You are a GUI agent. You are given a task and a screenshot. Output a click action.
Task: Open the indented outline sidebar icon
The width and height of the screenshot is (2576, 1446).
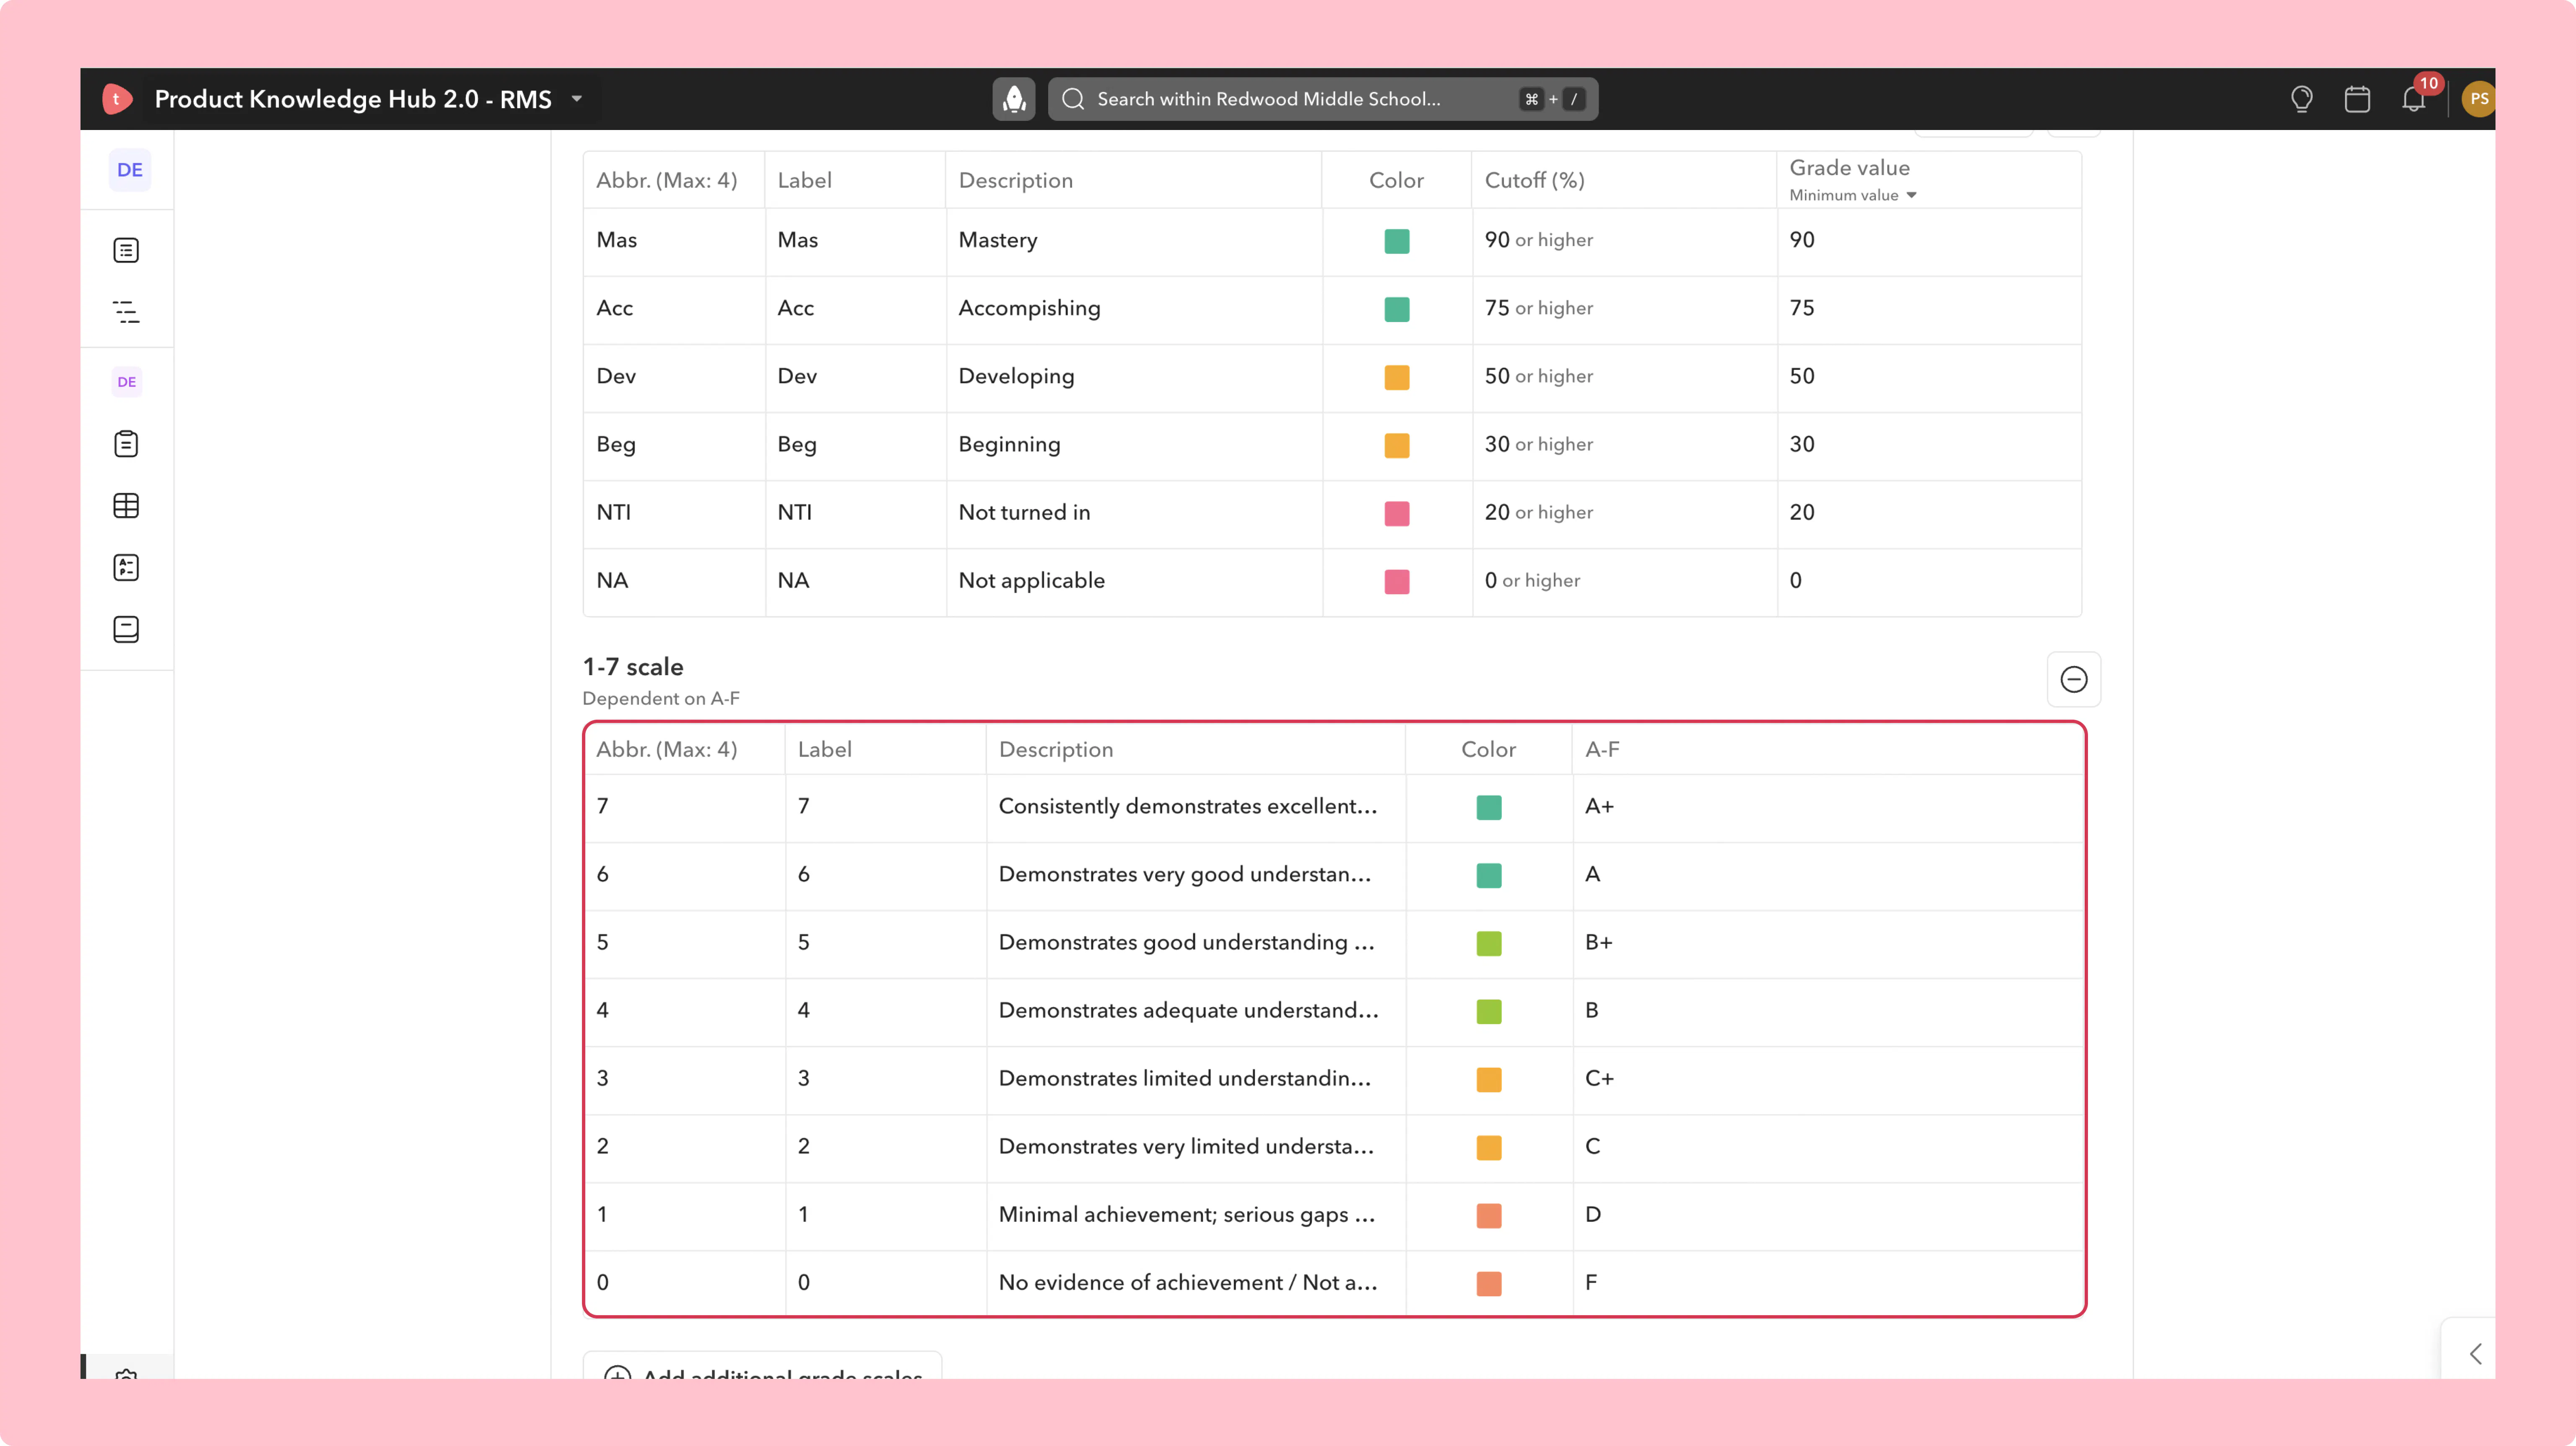(x=126, y=312)
